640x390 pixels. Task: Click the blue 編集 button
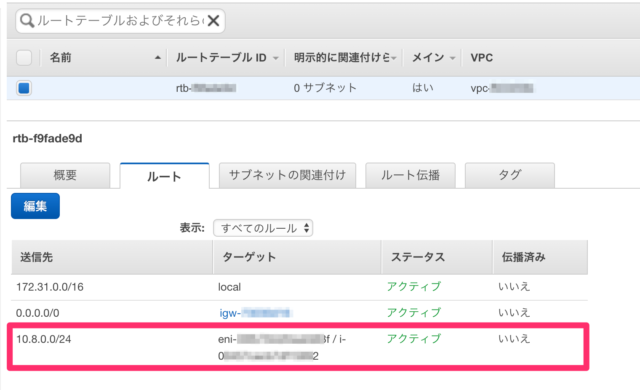pyautogui.click(x=36, y=206)
